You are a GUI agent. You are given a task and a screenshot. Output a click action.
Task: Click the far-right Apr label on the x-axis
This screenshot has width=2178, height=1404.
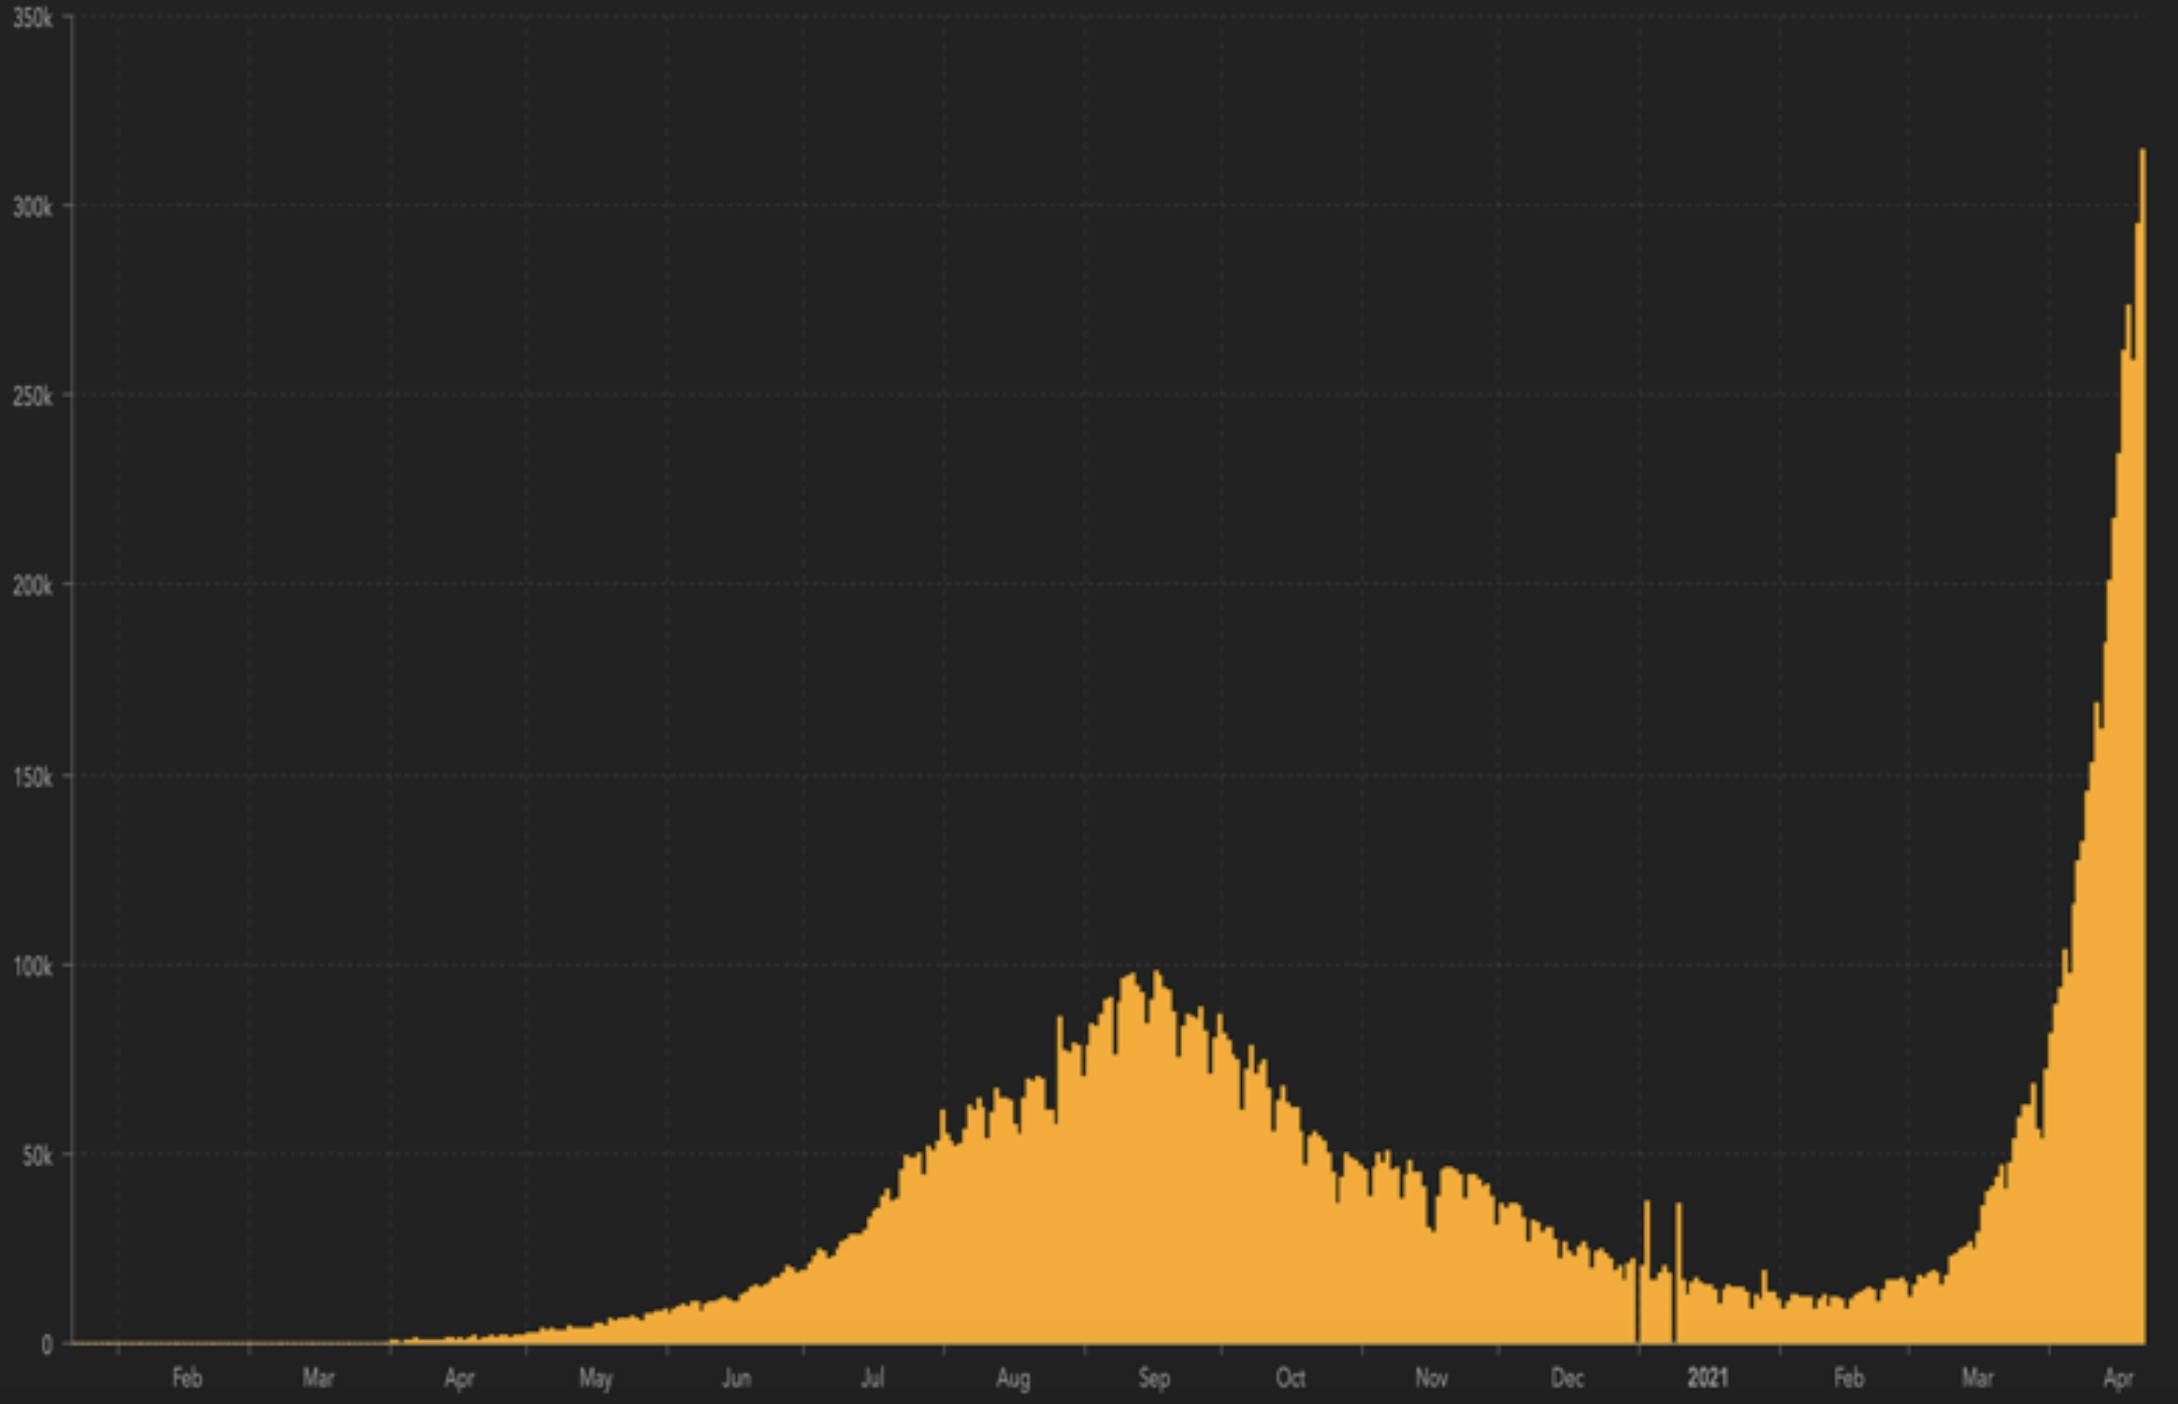(x=2117, y=1378)
